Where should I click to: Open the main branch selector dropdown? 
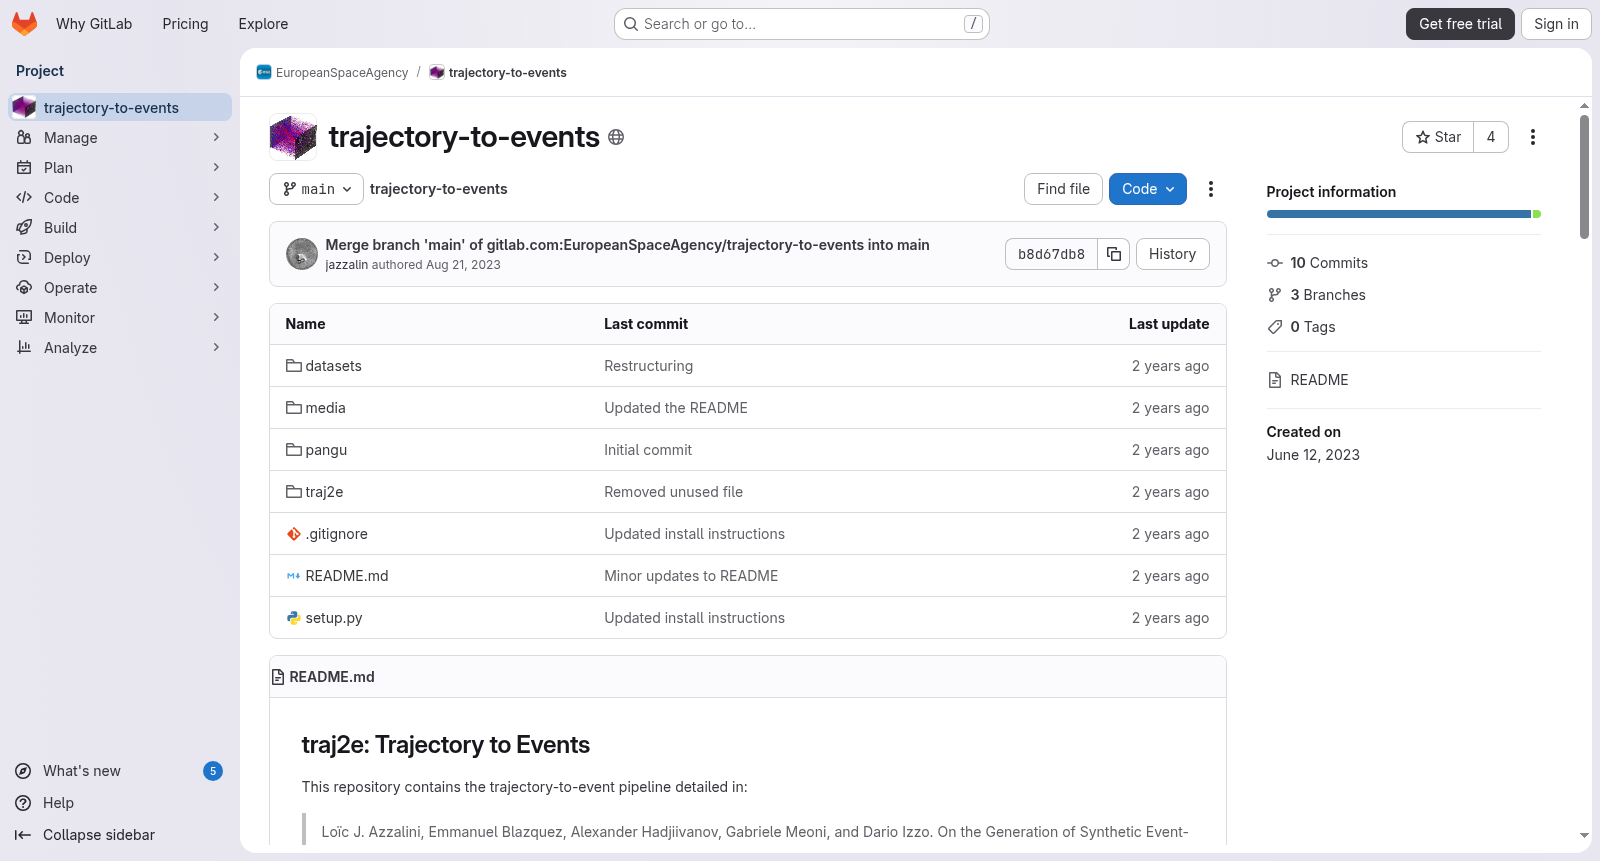316,189
